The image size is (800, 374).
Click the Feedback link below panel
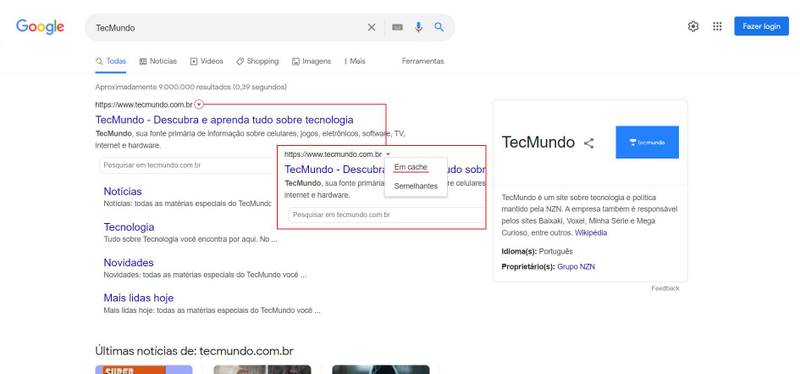tap(665, 288)
